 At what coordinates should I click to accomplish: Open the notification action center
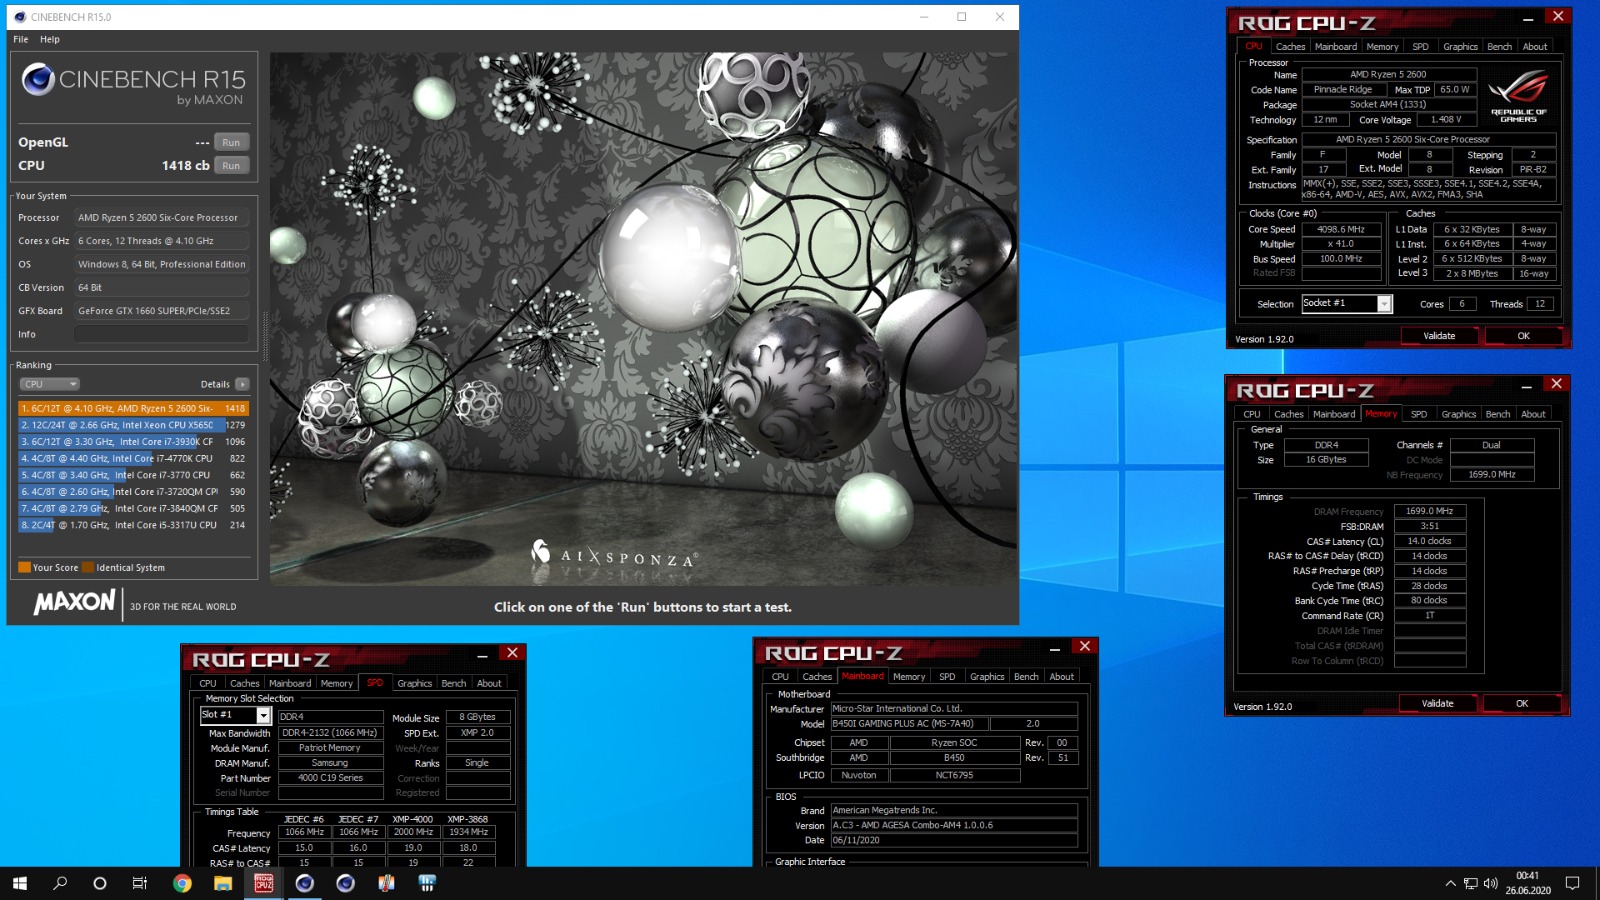1572,883
